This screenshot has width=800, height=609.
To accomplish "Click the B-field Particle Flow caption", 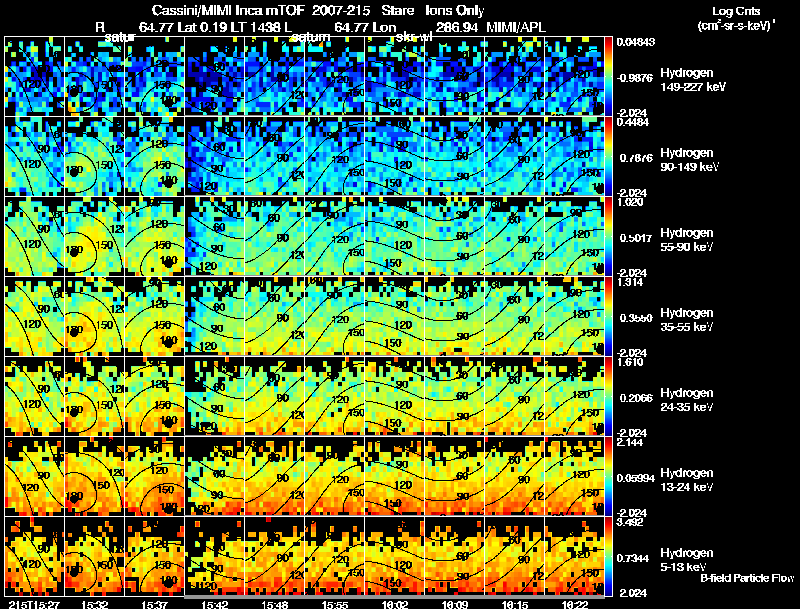I will click(x=747, y=578).
